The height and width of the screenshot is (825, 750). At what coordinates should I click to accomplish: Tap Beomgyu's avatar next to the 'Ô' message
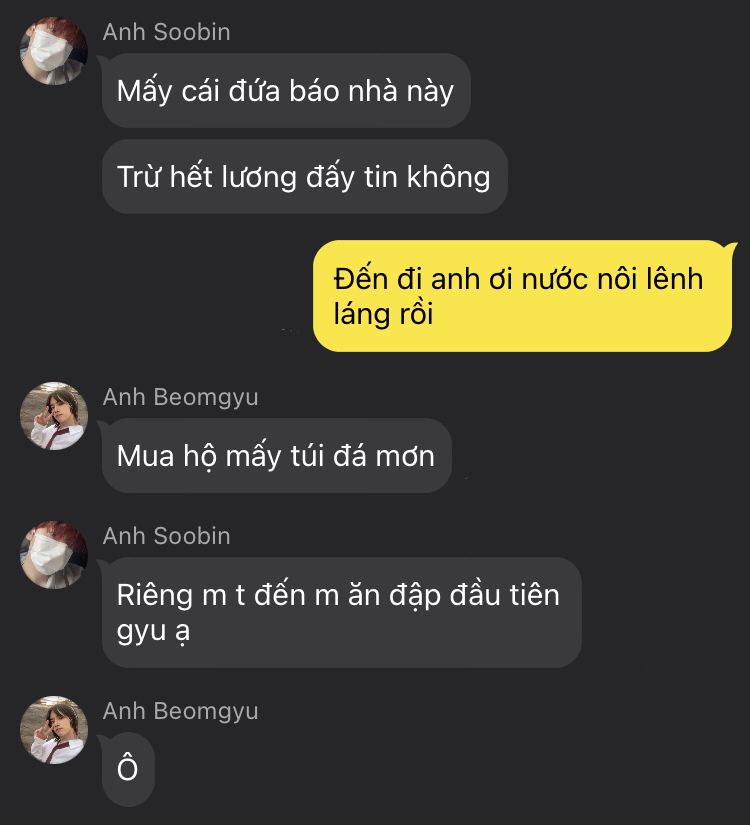coord(54,730)
